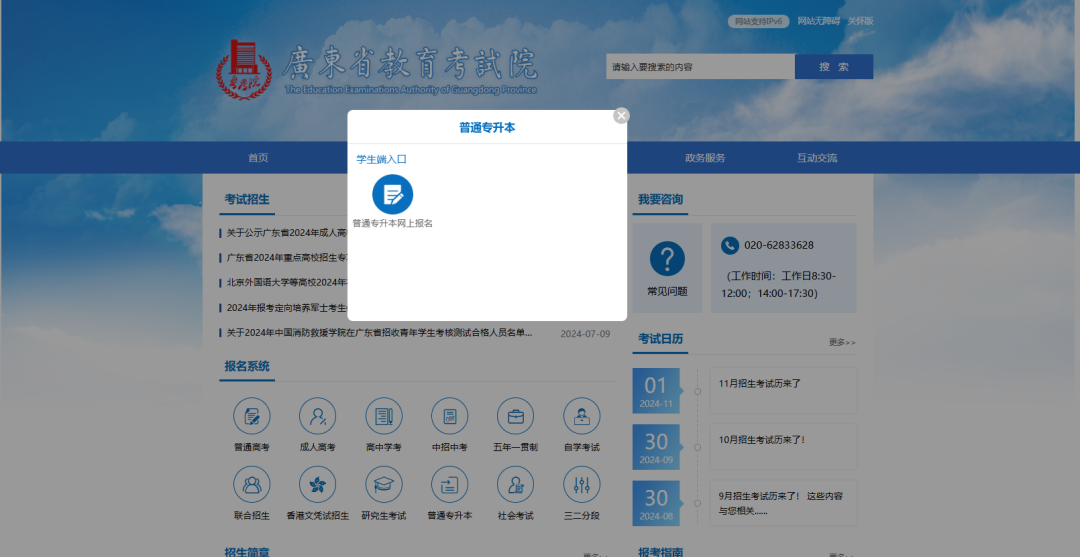The width and height of the screenshot is (1080, 557).
Task: Click the 中招中考 icon
Action: pos(449,416)
